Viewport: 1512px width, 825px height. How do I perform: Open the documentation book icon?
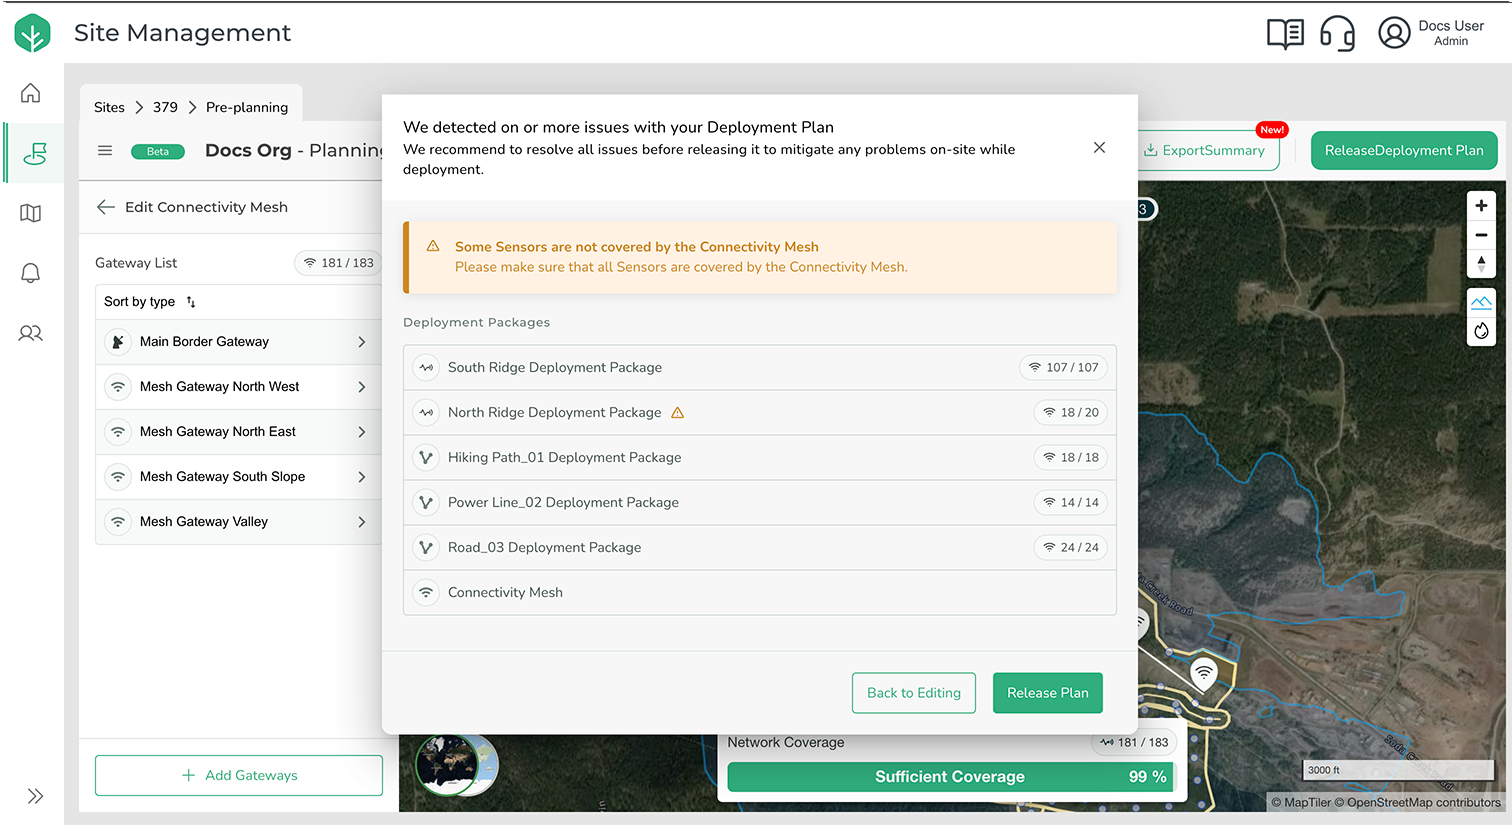coord(1285,33)
